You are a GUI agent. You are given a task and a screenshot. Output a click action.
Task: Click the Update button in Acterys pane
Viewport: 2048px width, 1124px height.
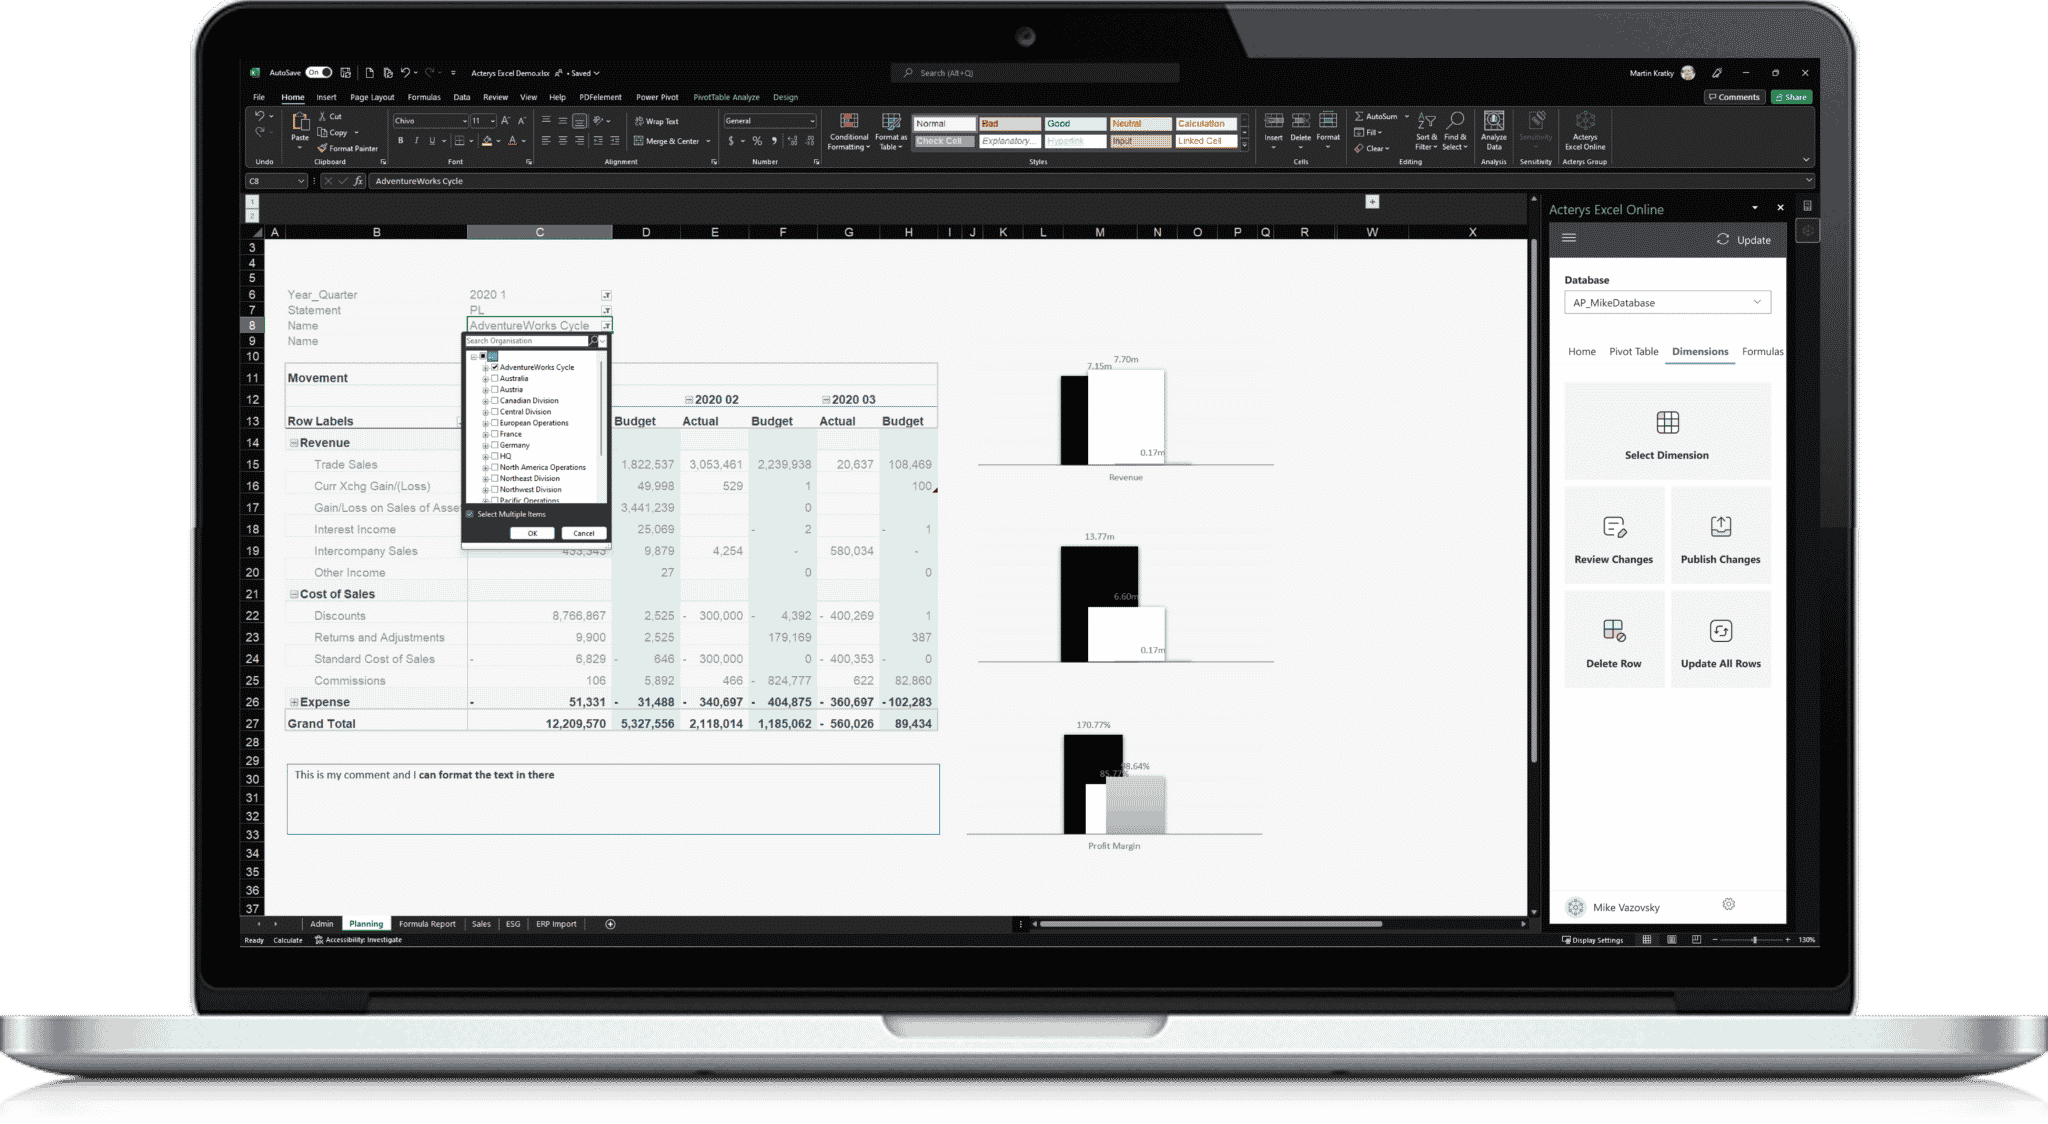click(1744, 240)
